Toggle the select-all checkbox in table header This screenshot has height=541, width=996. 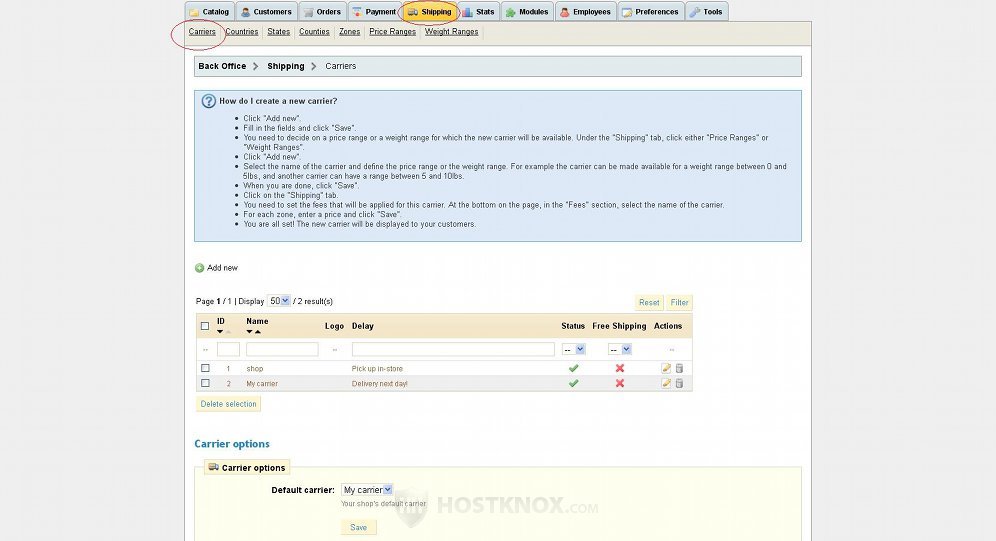click(x=205, y=326)
